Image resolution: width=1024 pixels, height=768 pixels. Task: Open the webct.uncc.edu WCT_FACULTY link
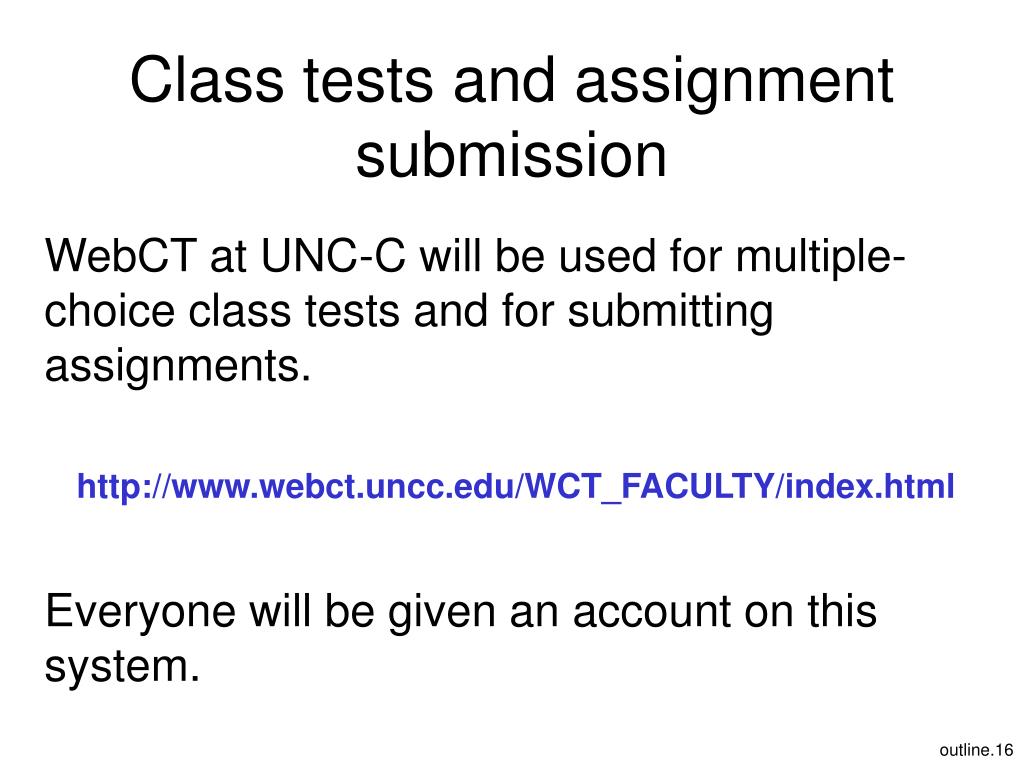515,487
